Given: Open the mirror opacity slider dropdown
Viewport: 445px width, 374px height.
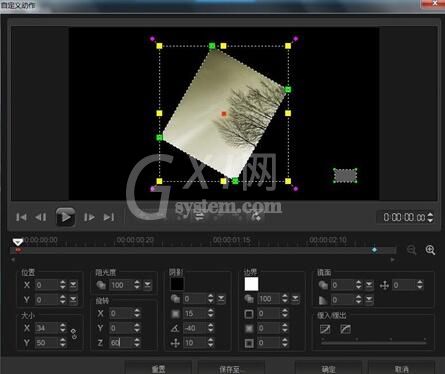Looking at the screenshot, I should (x=369, y=285).
